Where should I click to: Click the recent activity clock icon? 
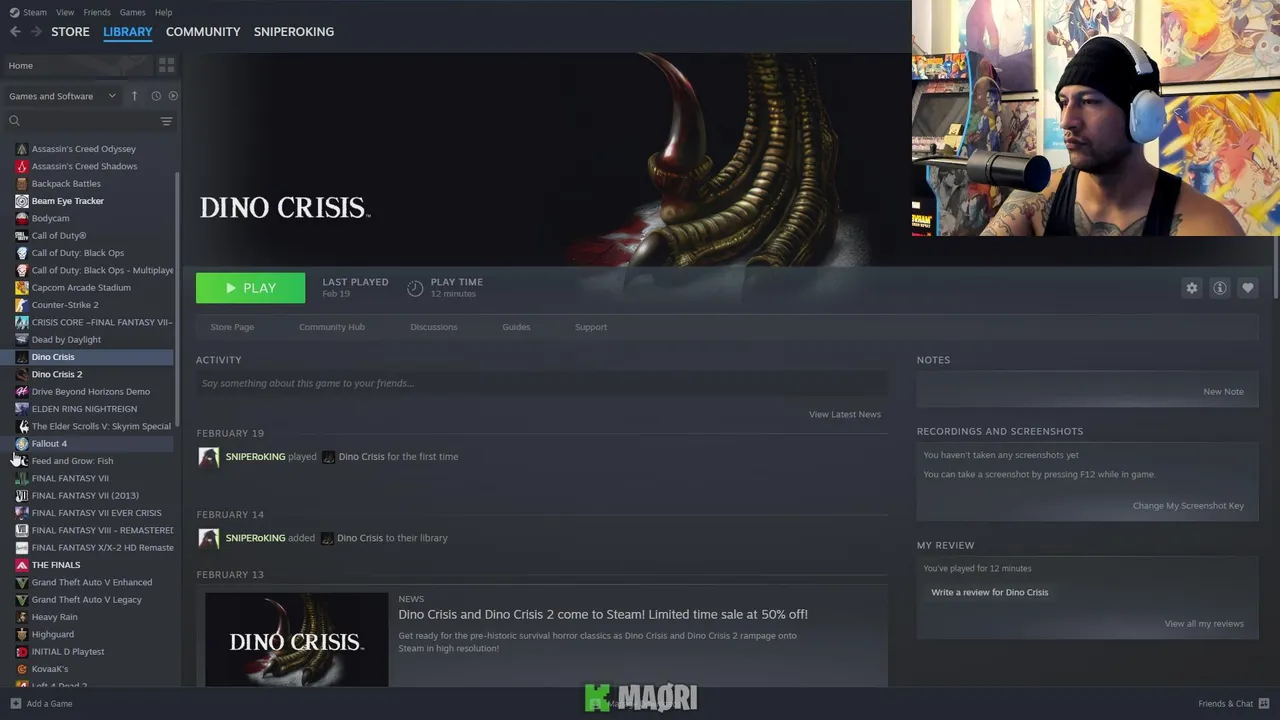point(156,96)
